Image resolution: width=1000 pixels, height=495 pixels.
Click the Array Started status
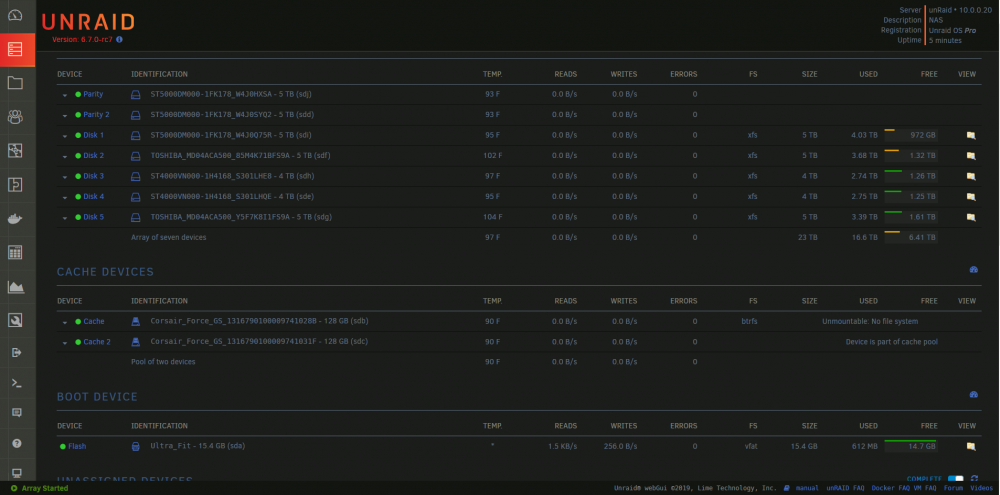[40, 488]
